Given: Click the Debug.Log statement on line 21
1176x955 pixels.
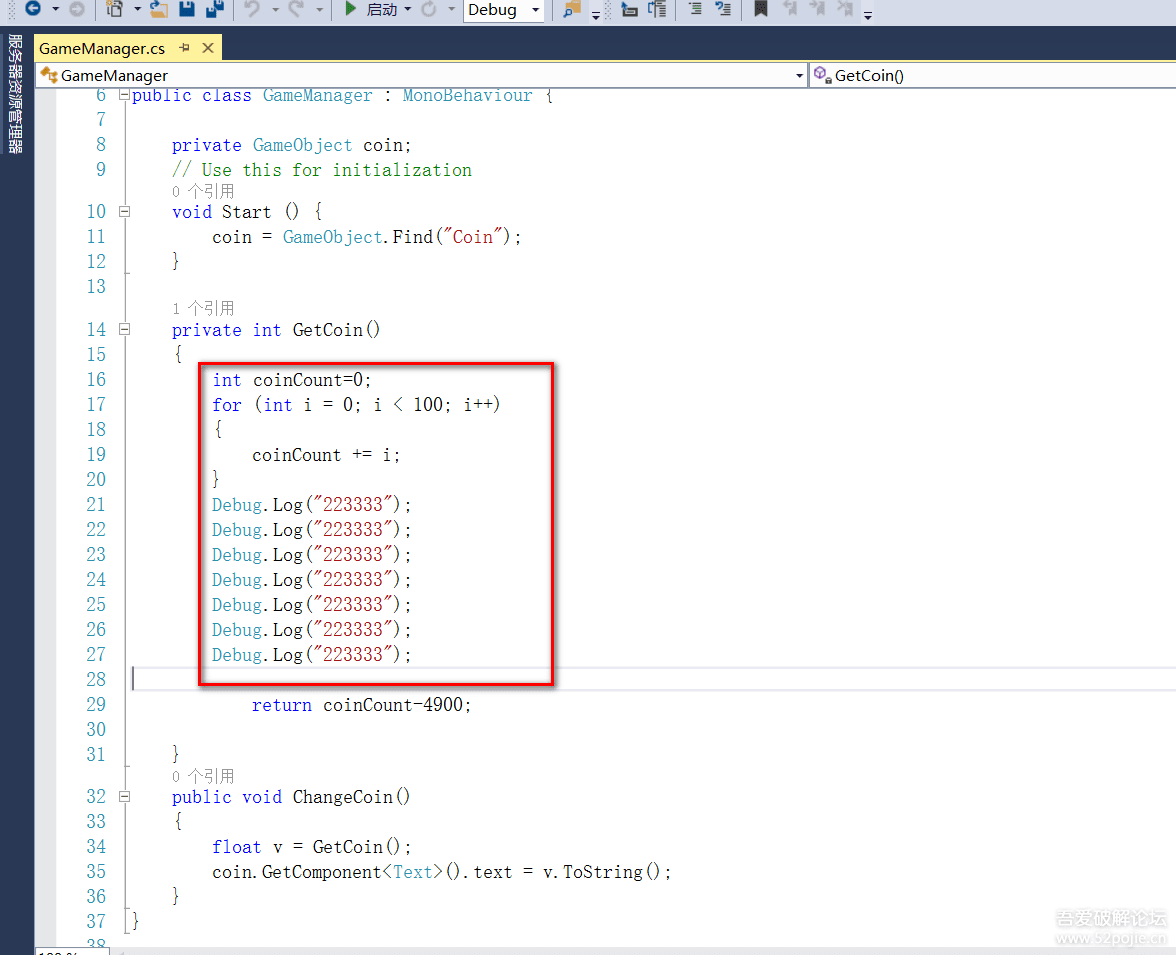Looking at the screenshot, I should point(311,505).
